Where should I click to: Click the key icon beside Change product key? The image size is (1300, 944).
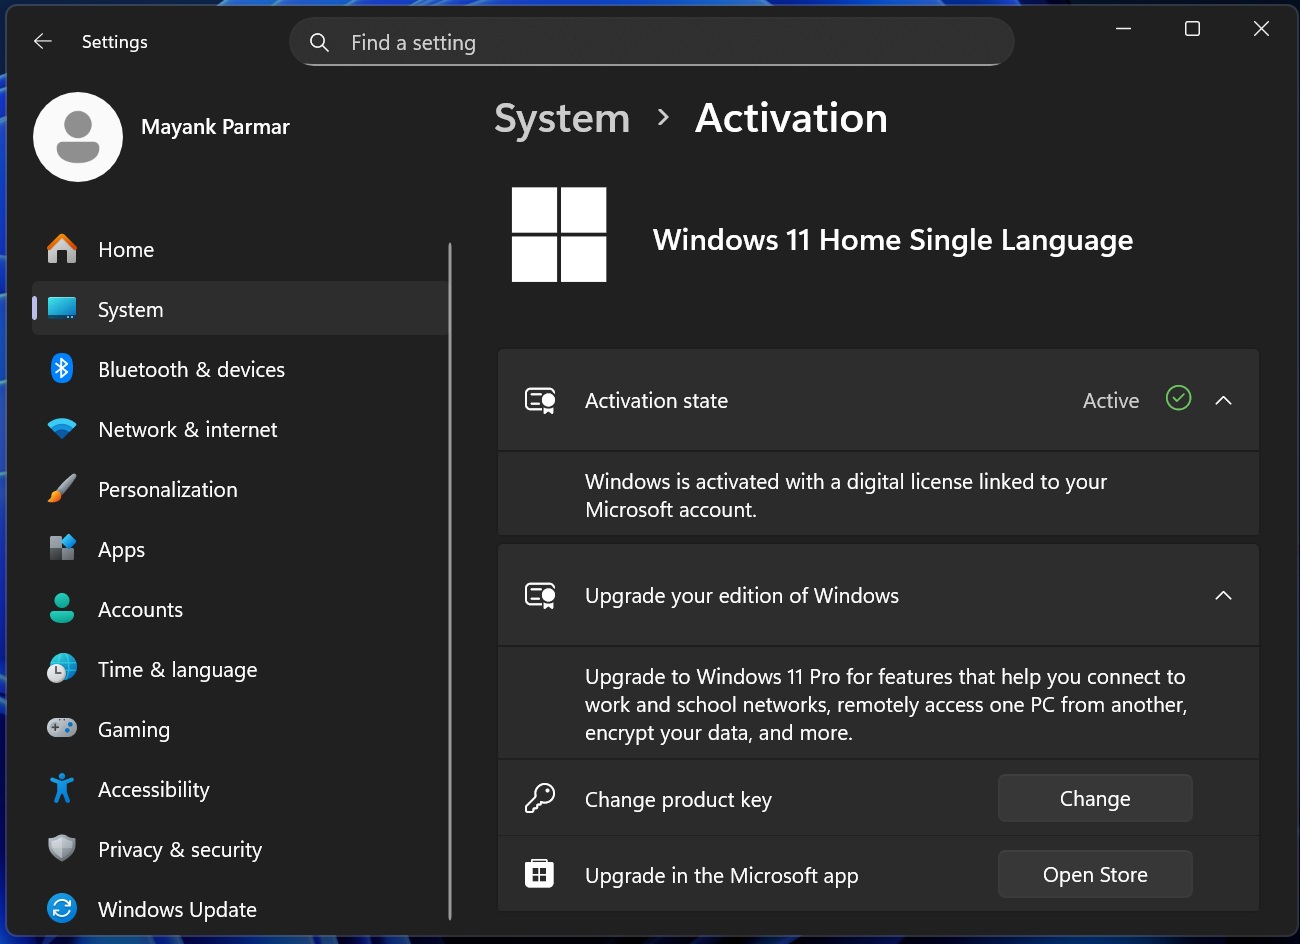pos(540,798)
